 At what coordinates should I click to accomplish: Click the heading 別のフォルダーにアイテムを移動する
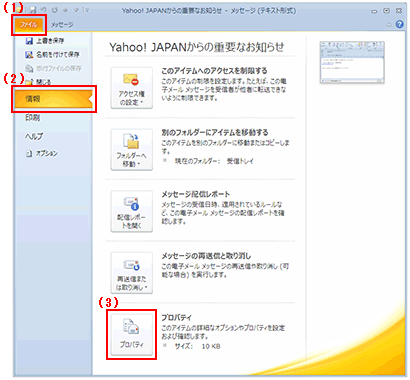coord(215,132)
